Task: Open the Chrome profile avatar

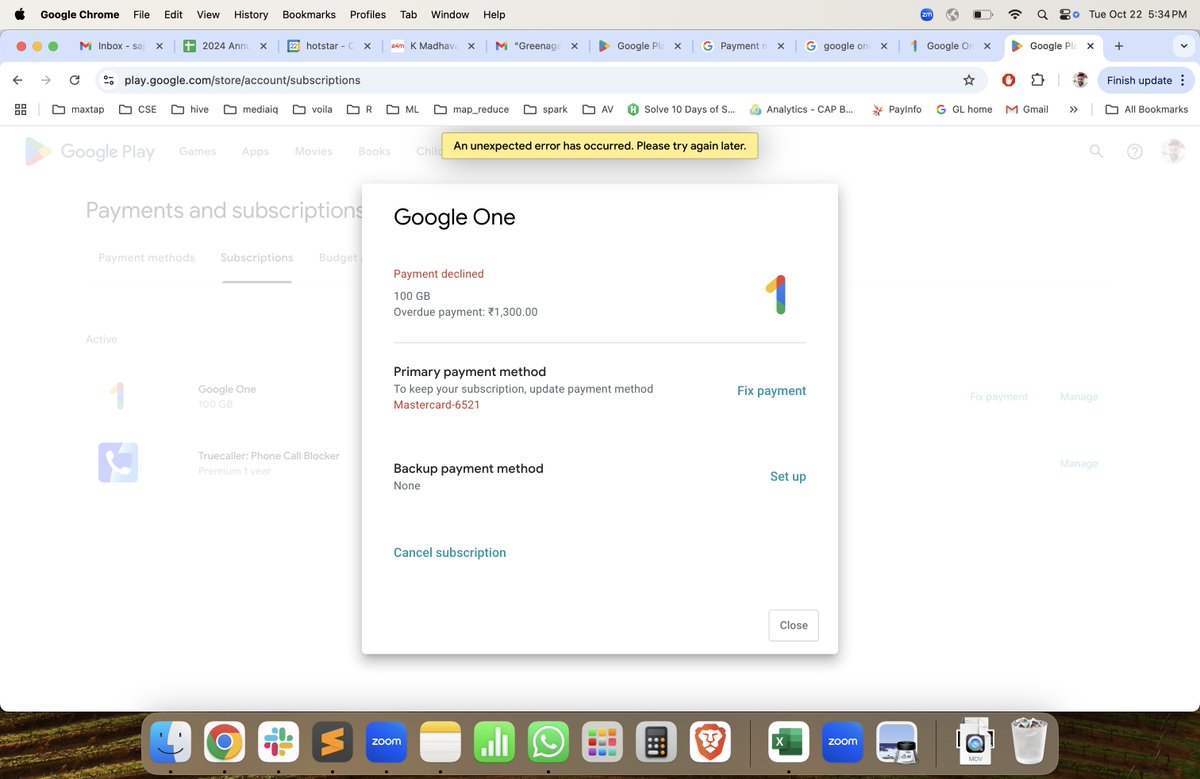Action: 1080,80
